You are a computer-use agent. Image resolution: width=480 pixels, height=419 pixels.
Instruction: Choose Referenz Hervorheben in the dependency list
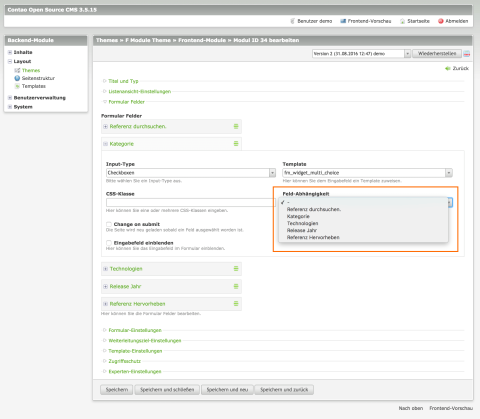[363, 237]
